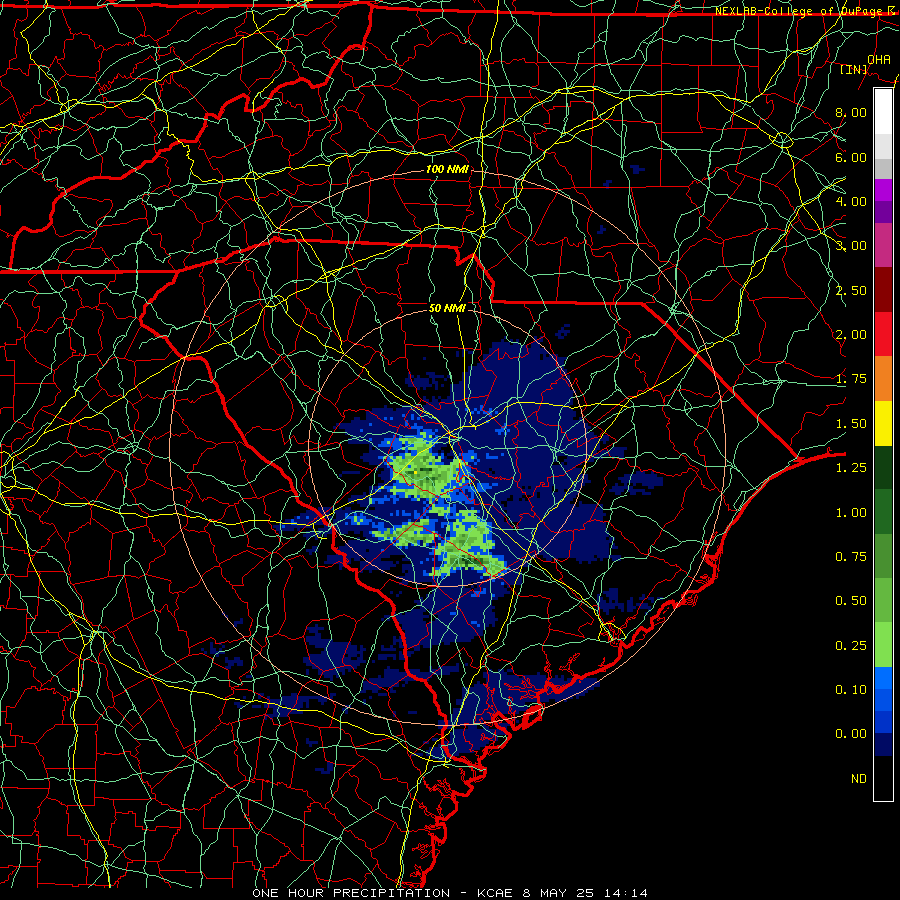The image size is (900, 900).
Task: Click the 2.50 legend value
Action: [x=851, y=290]
